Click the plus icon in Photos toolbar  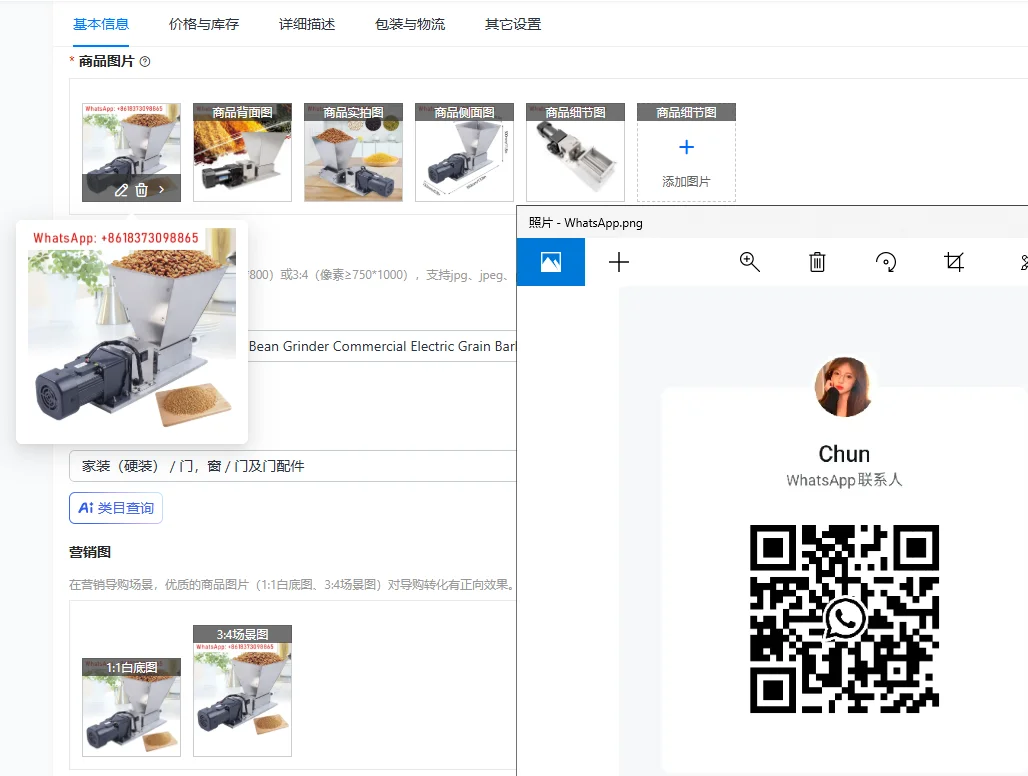[x=619, y=262]
